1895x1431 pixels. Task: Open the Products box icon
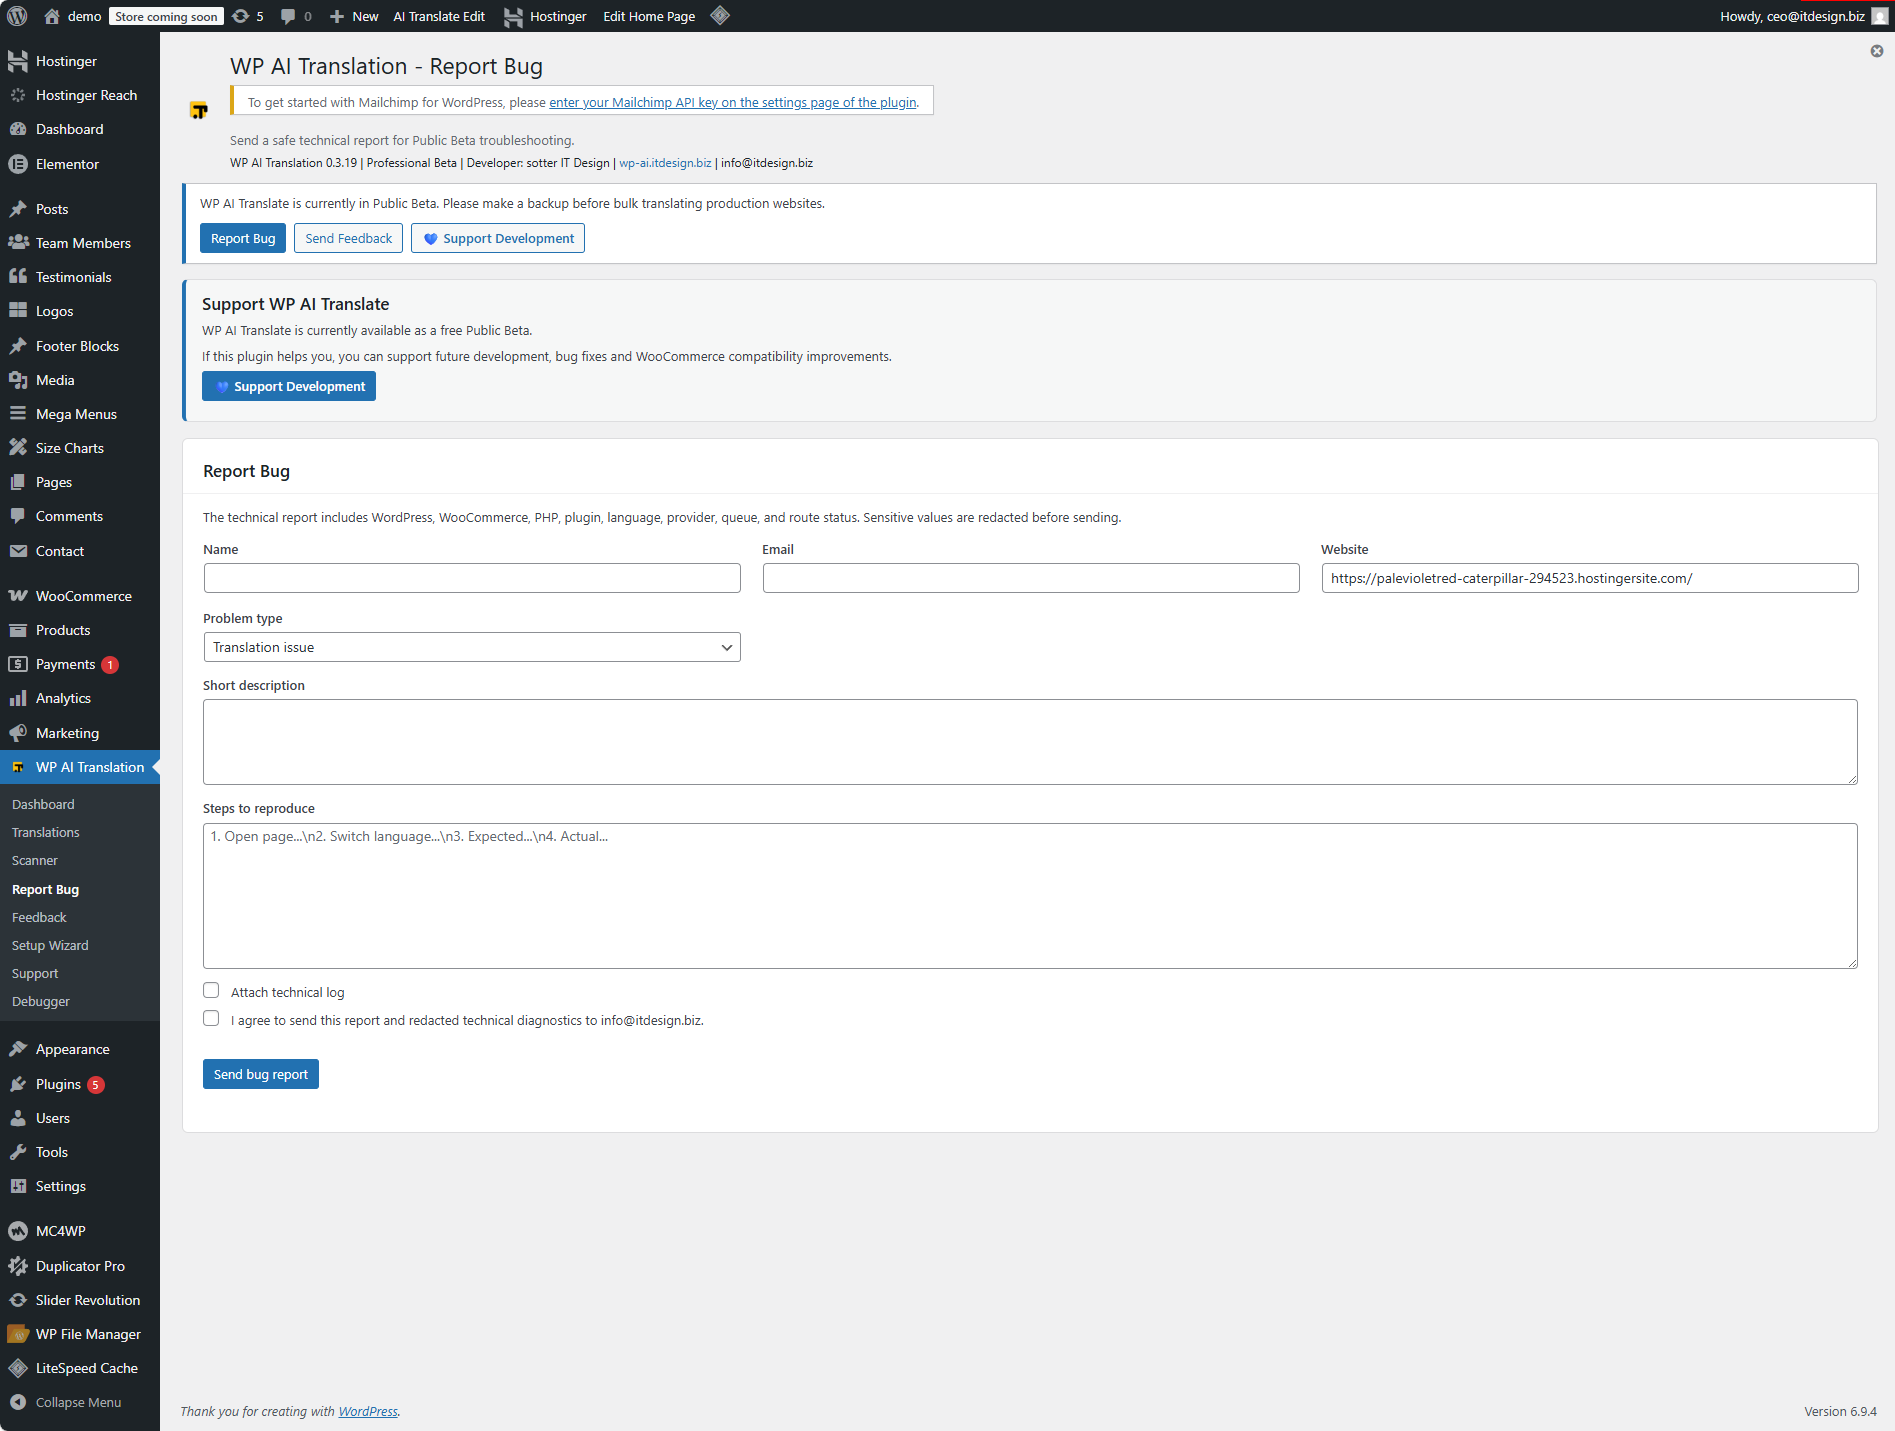click(x=18, y=630)
